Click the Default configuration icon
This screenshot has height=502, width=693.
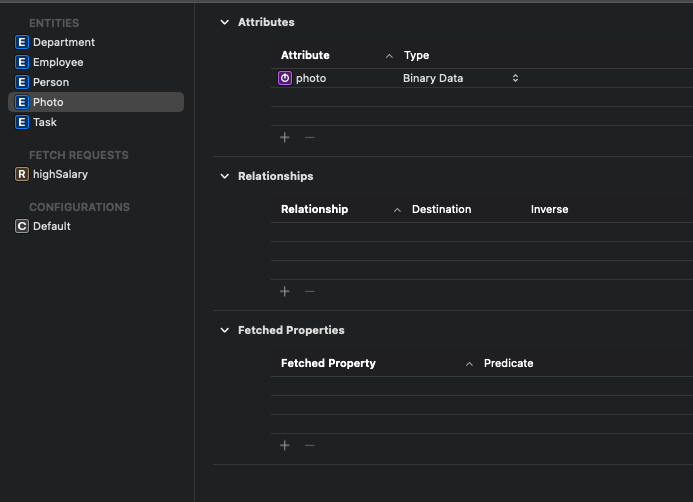tap(22, 226)
